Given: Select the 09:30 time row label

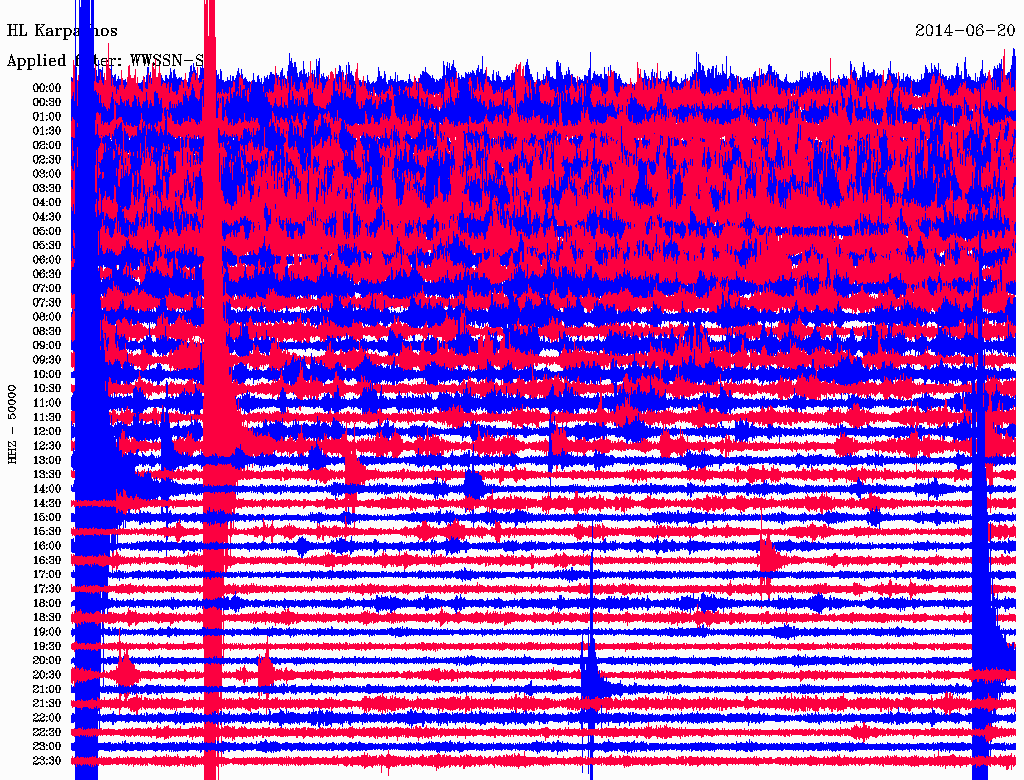Looking at the screenshot, I should click(47, 360).
